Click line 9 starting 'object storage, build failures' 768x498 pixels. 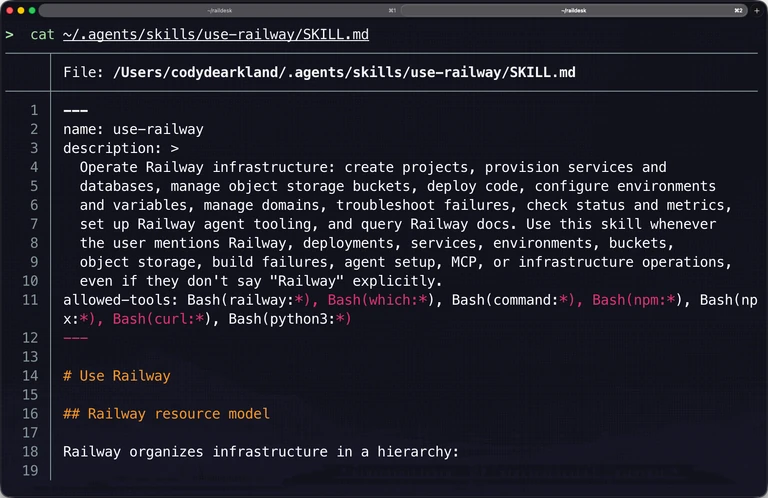pyautogui.click(x=406, y=262)
